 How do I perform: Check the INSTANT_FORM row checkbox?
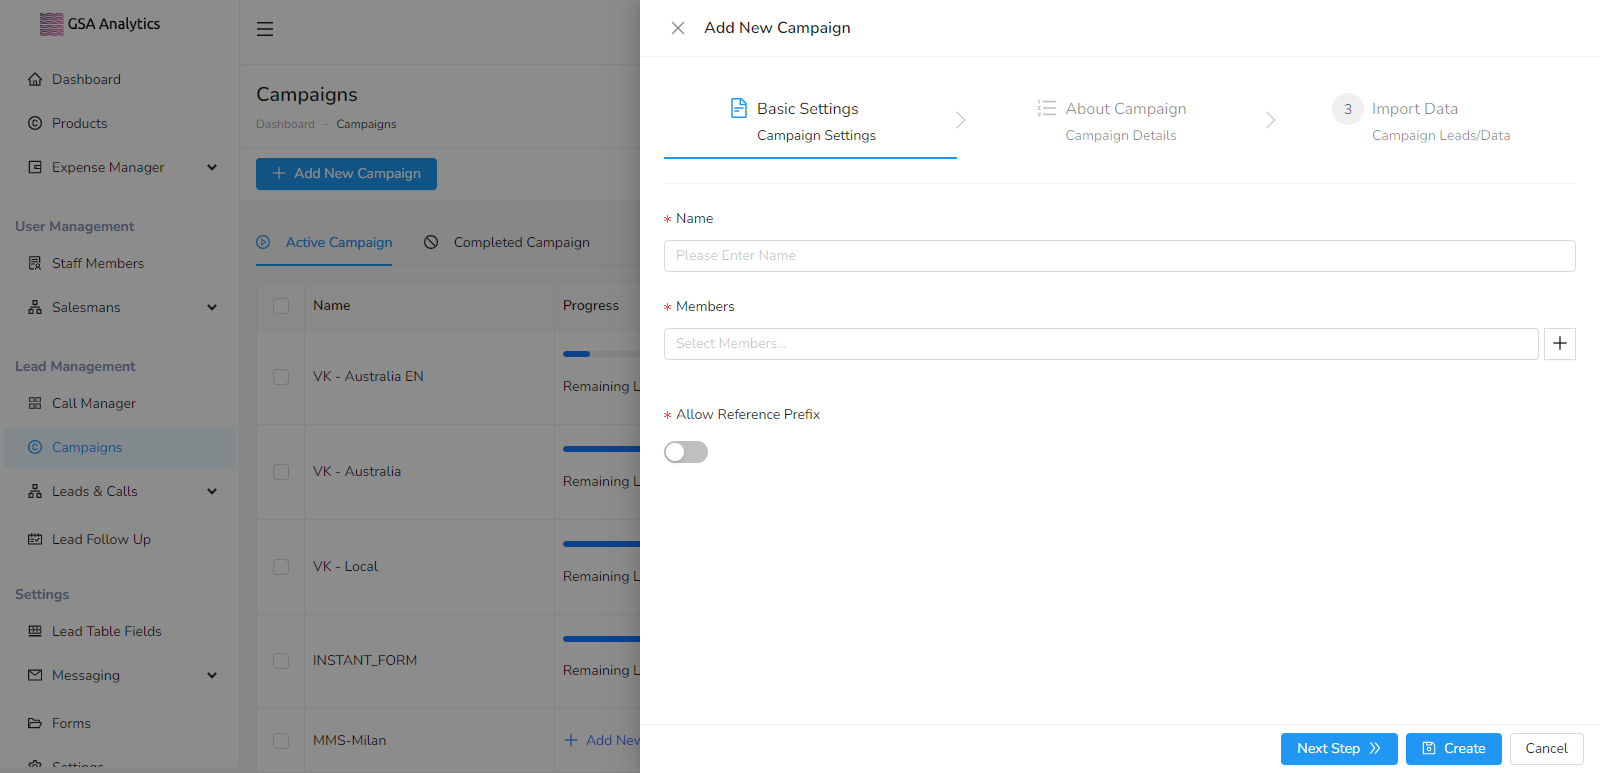coord(281,661)
